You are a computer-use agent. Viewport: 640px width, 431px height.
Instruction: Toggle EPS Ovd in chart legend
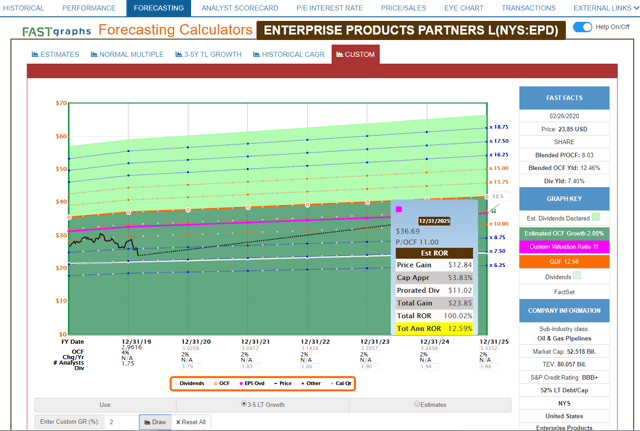click(252, 383)
